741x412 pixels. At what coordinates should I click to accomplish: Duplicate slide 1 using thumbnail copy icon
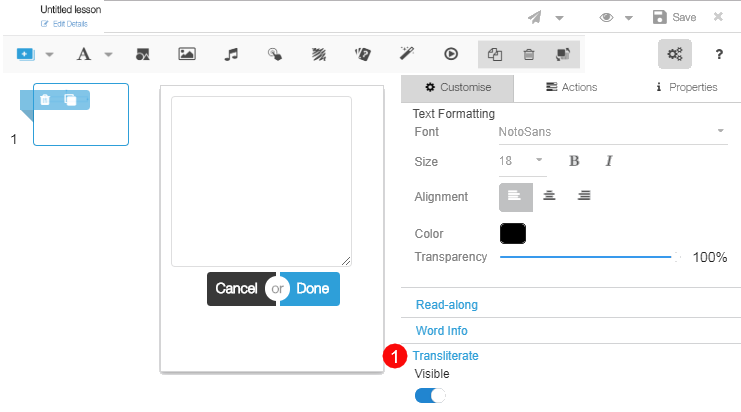point(71,100)
